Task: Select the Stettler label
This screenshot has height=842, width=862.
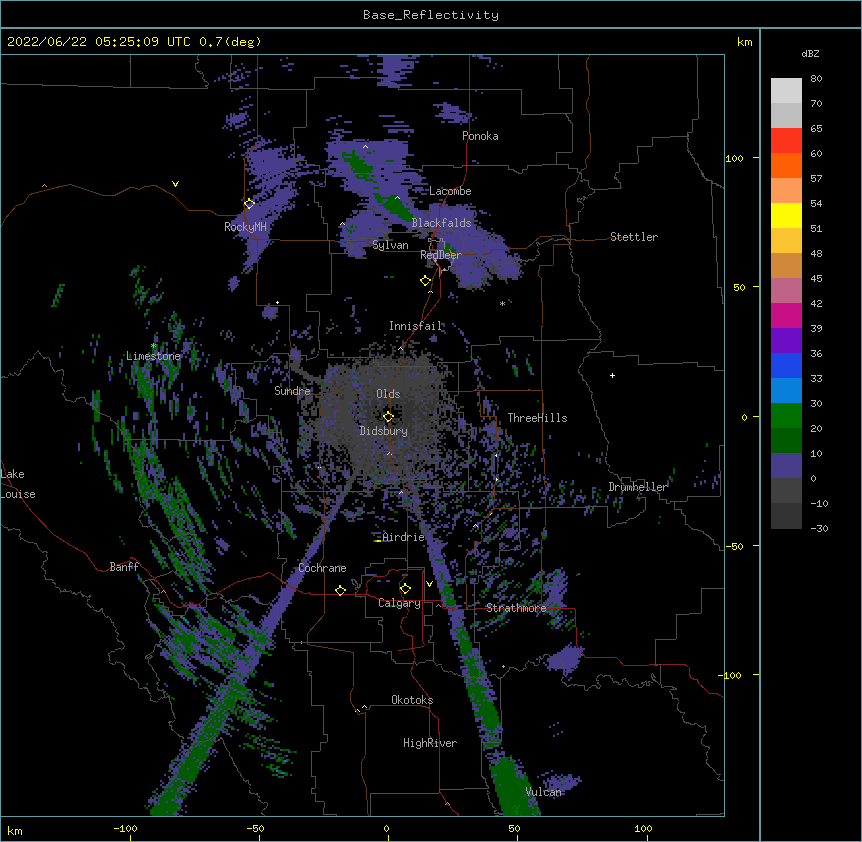Action: (634, 237)
